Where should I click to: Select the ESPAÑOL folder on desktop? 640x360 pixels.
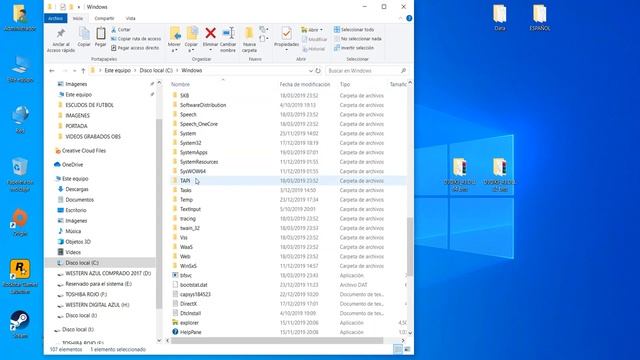(540, 18)
